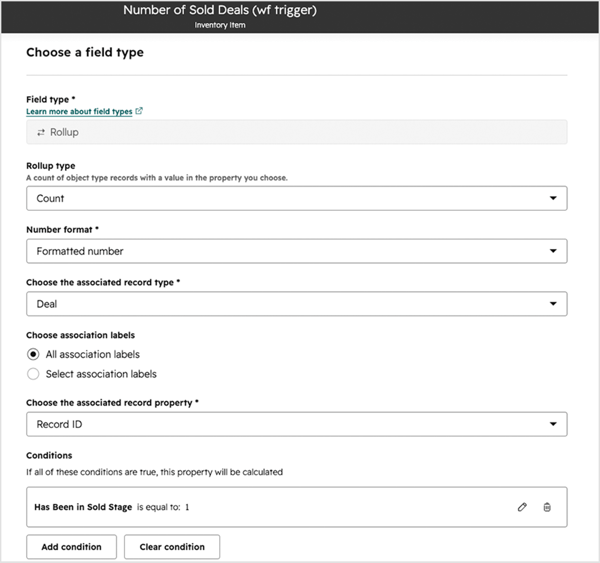Delete the Has Been in Sold Stage condition
This screenshot has width=600, height=563.
[547, 507]
